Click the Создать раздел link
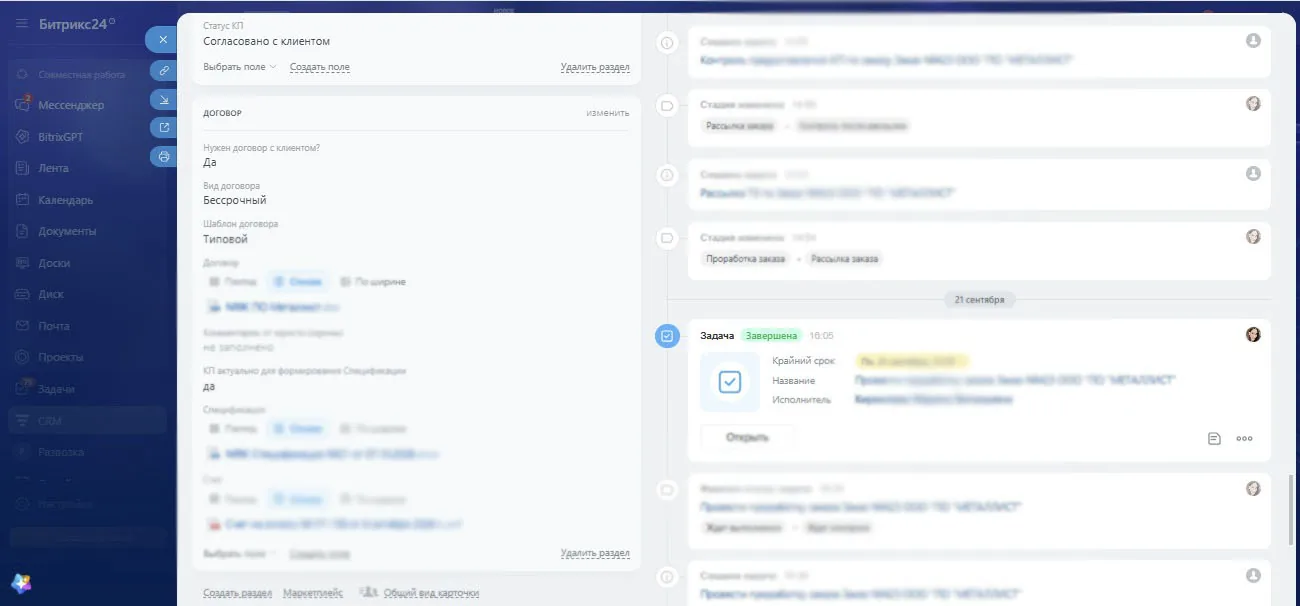The height and width of the screenshot is (606, 1300). click(x=237, y=593)
